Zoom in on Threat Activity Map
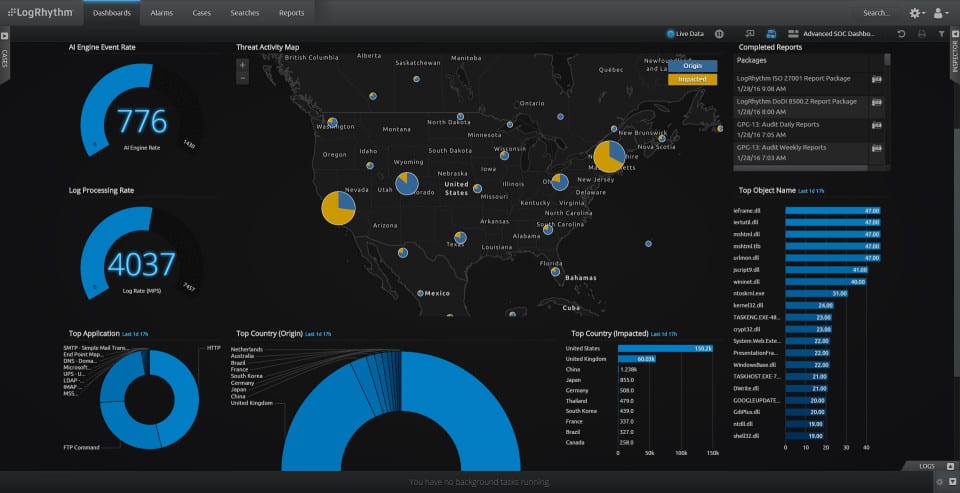Viewport: 960px width, 493px height. tap(243, 64)
